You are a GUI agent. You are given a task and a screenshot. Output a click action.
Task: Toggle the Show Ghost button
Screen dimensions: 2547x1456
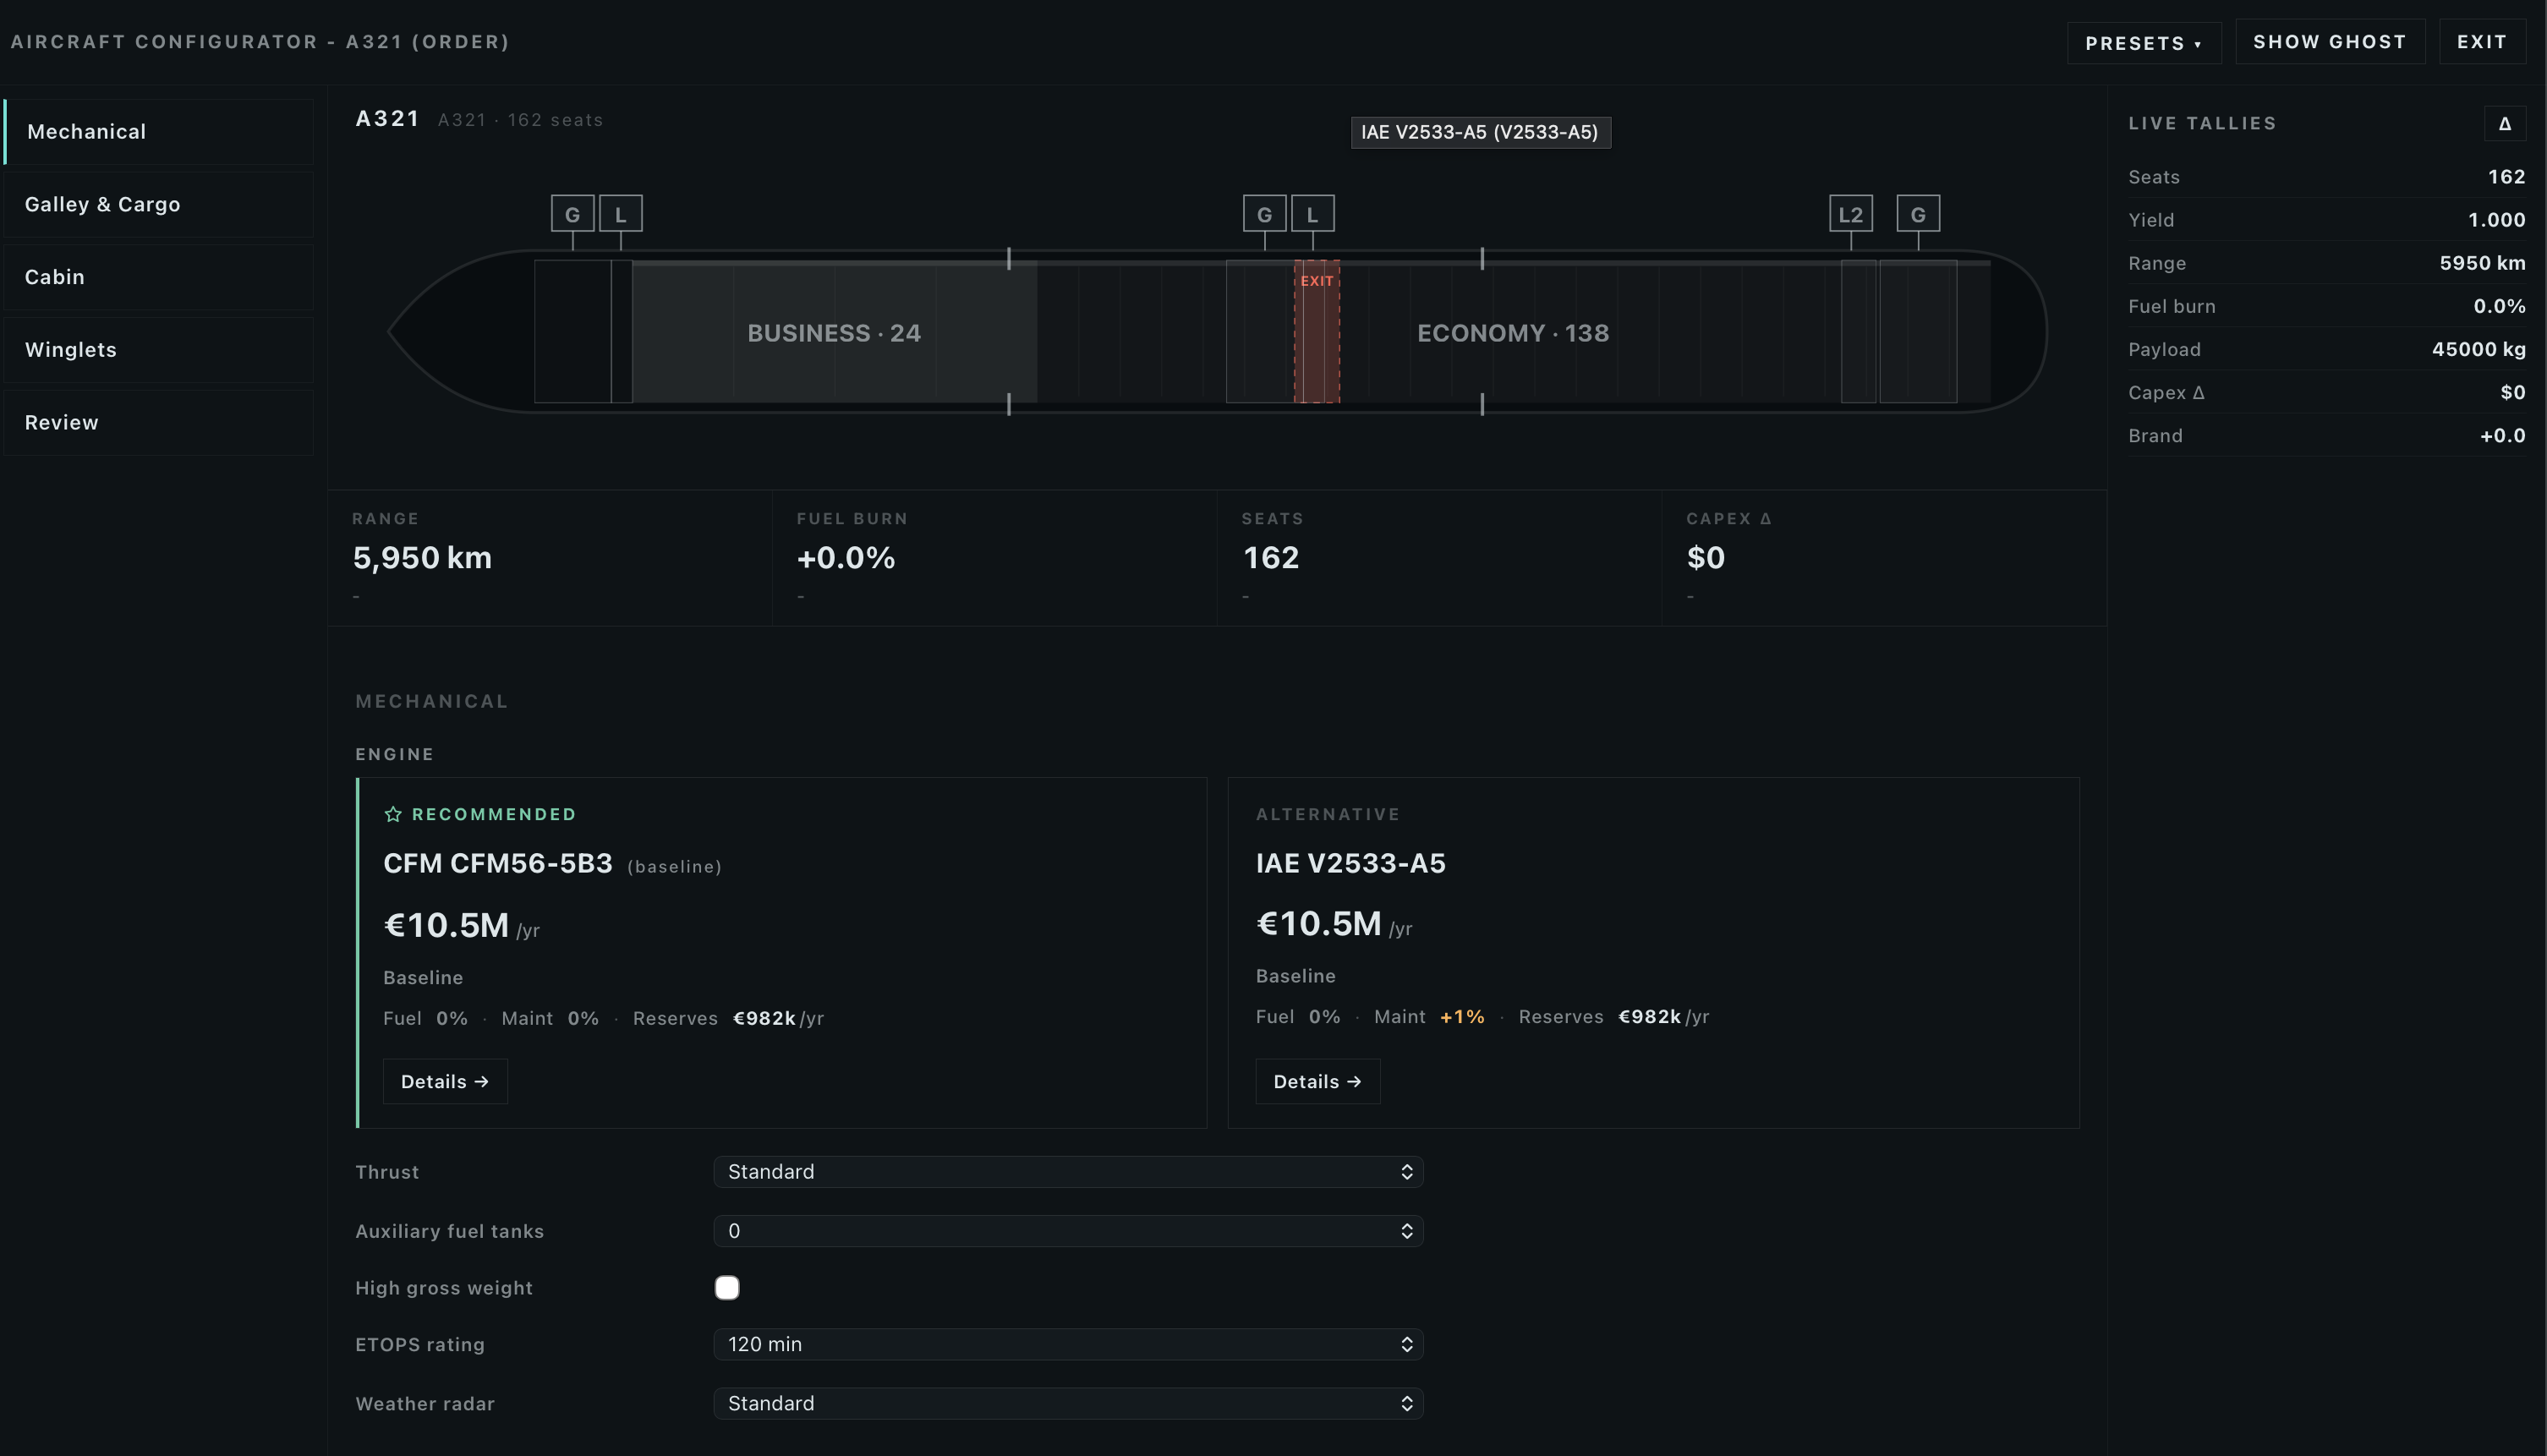2329,42
